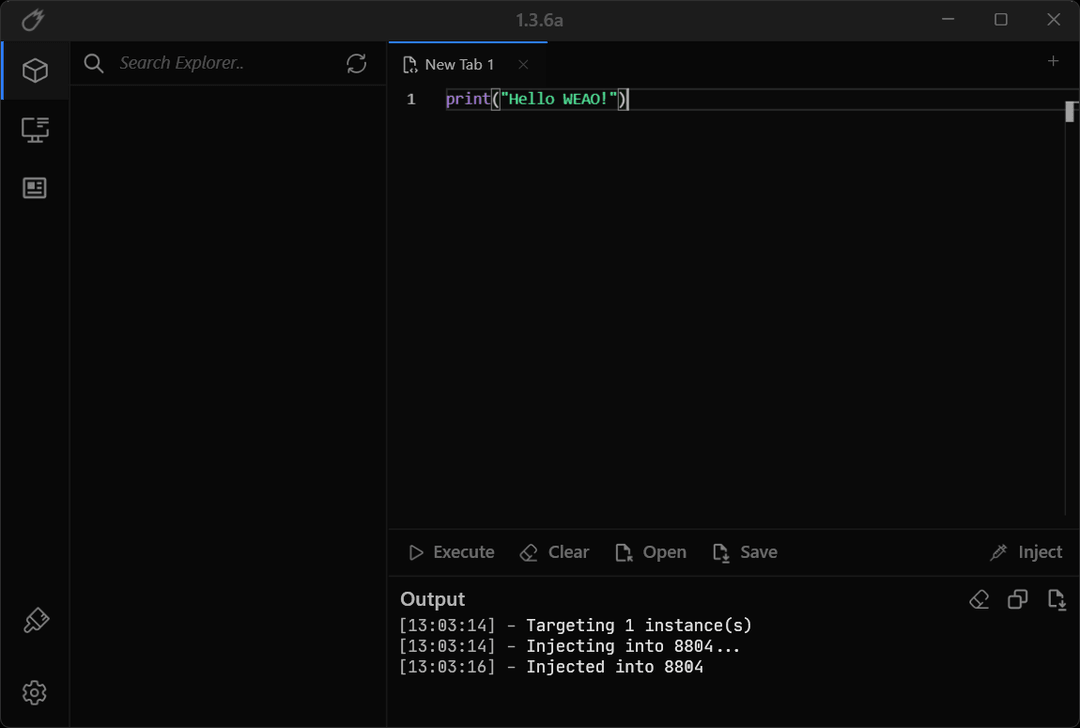Focus the Search Explorer field
This screenshot has width=1080, height=728.
coord(227,63)
